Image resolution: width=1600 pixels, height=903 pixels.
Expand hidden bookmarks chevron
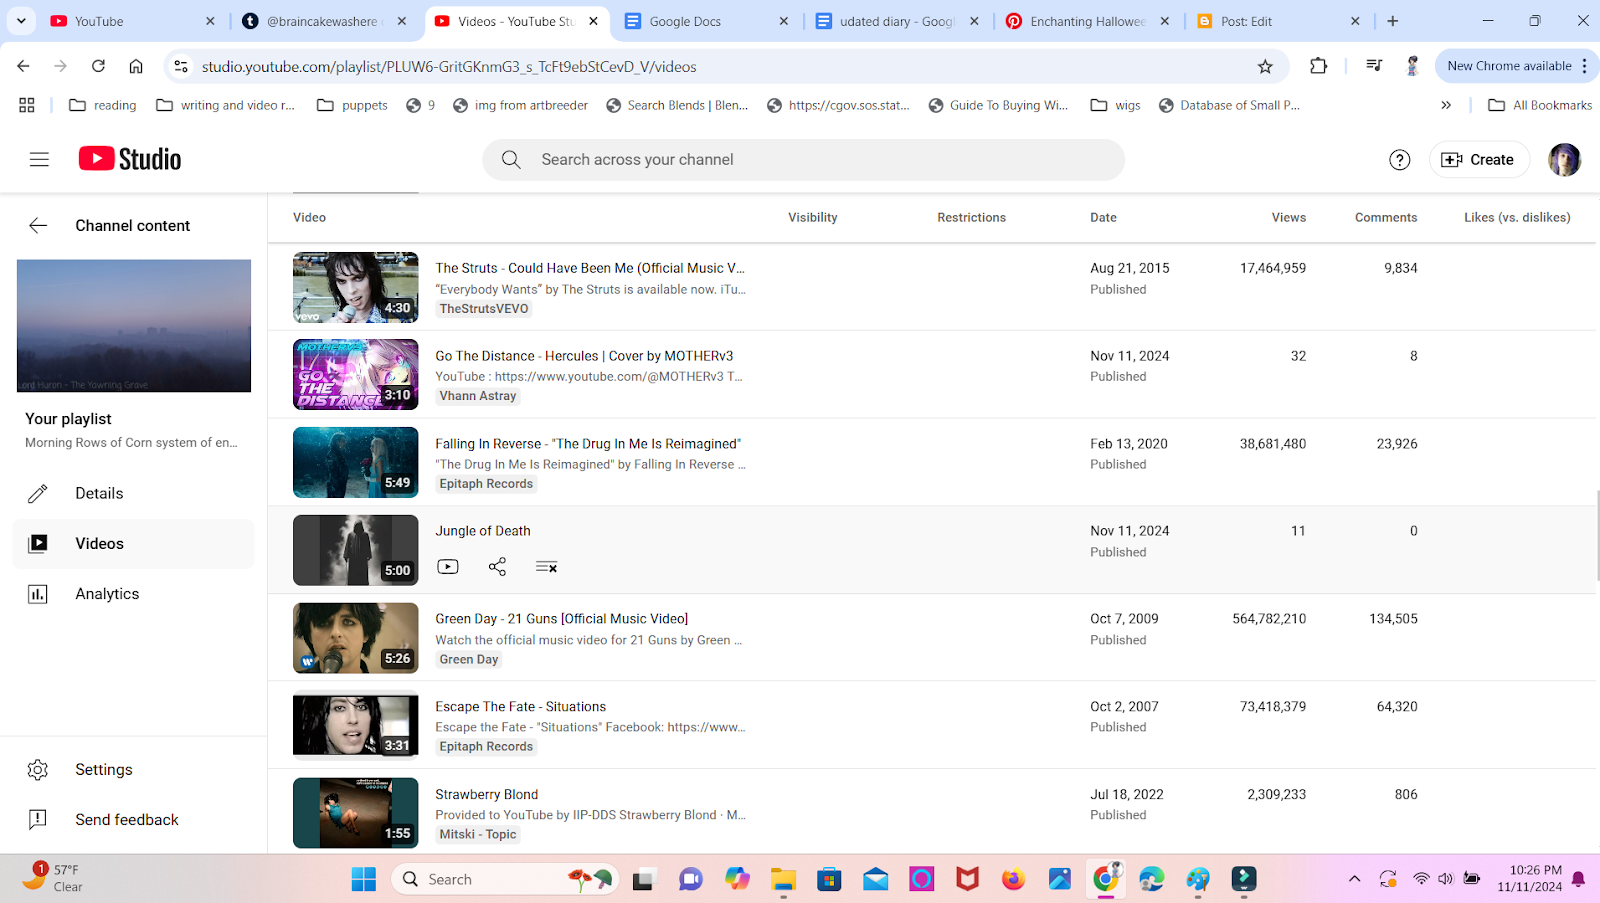pos(1446,105)
